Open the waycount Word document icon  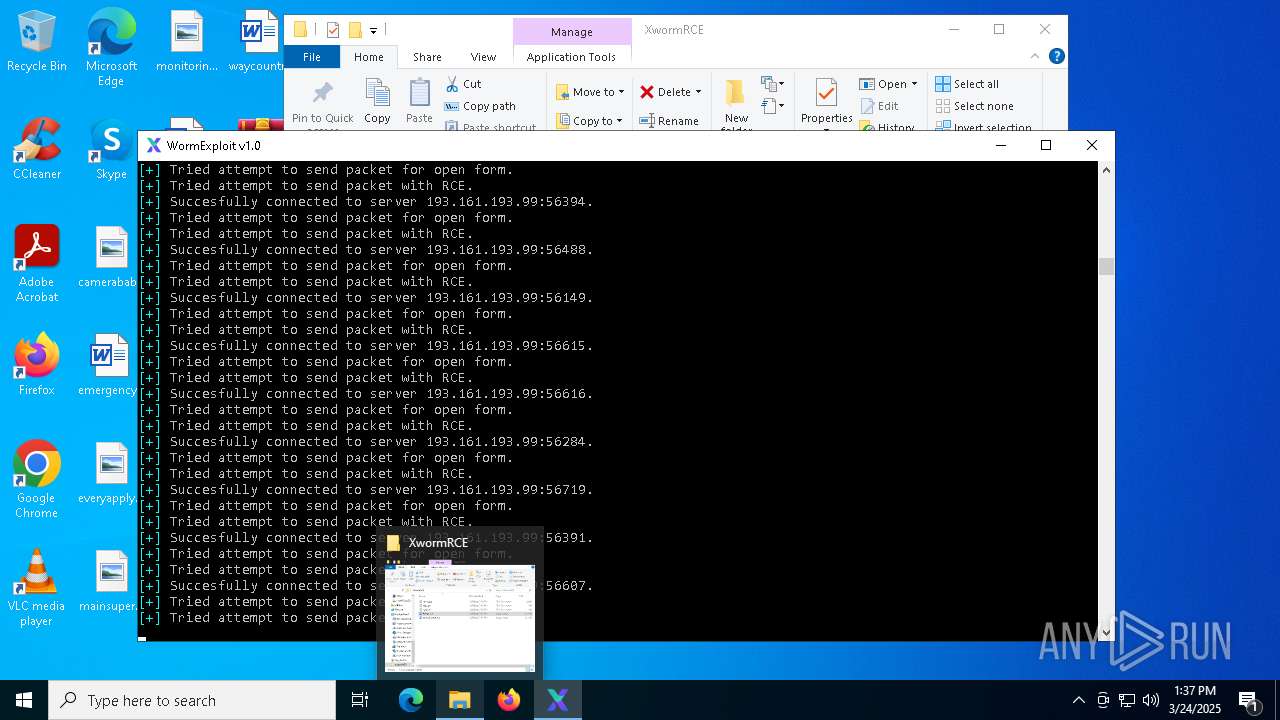point(257,42)
